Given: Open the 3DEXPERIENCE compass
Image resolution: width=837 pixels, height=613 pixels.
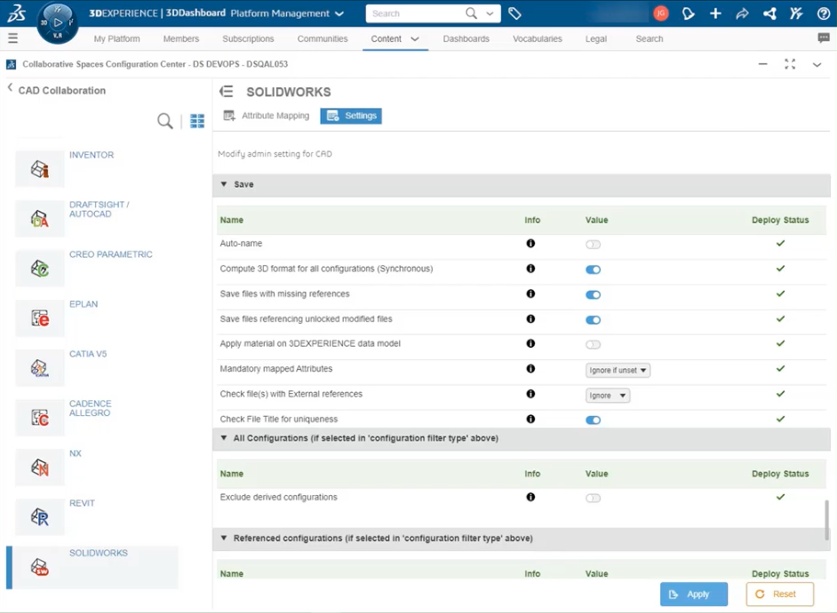Looking at the screenshot, I should point(58,22).
